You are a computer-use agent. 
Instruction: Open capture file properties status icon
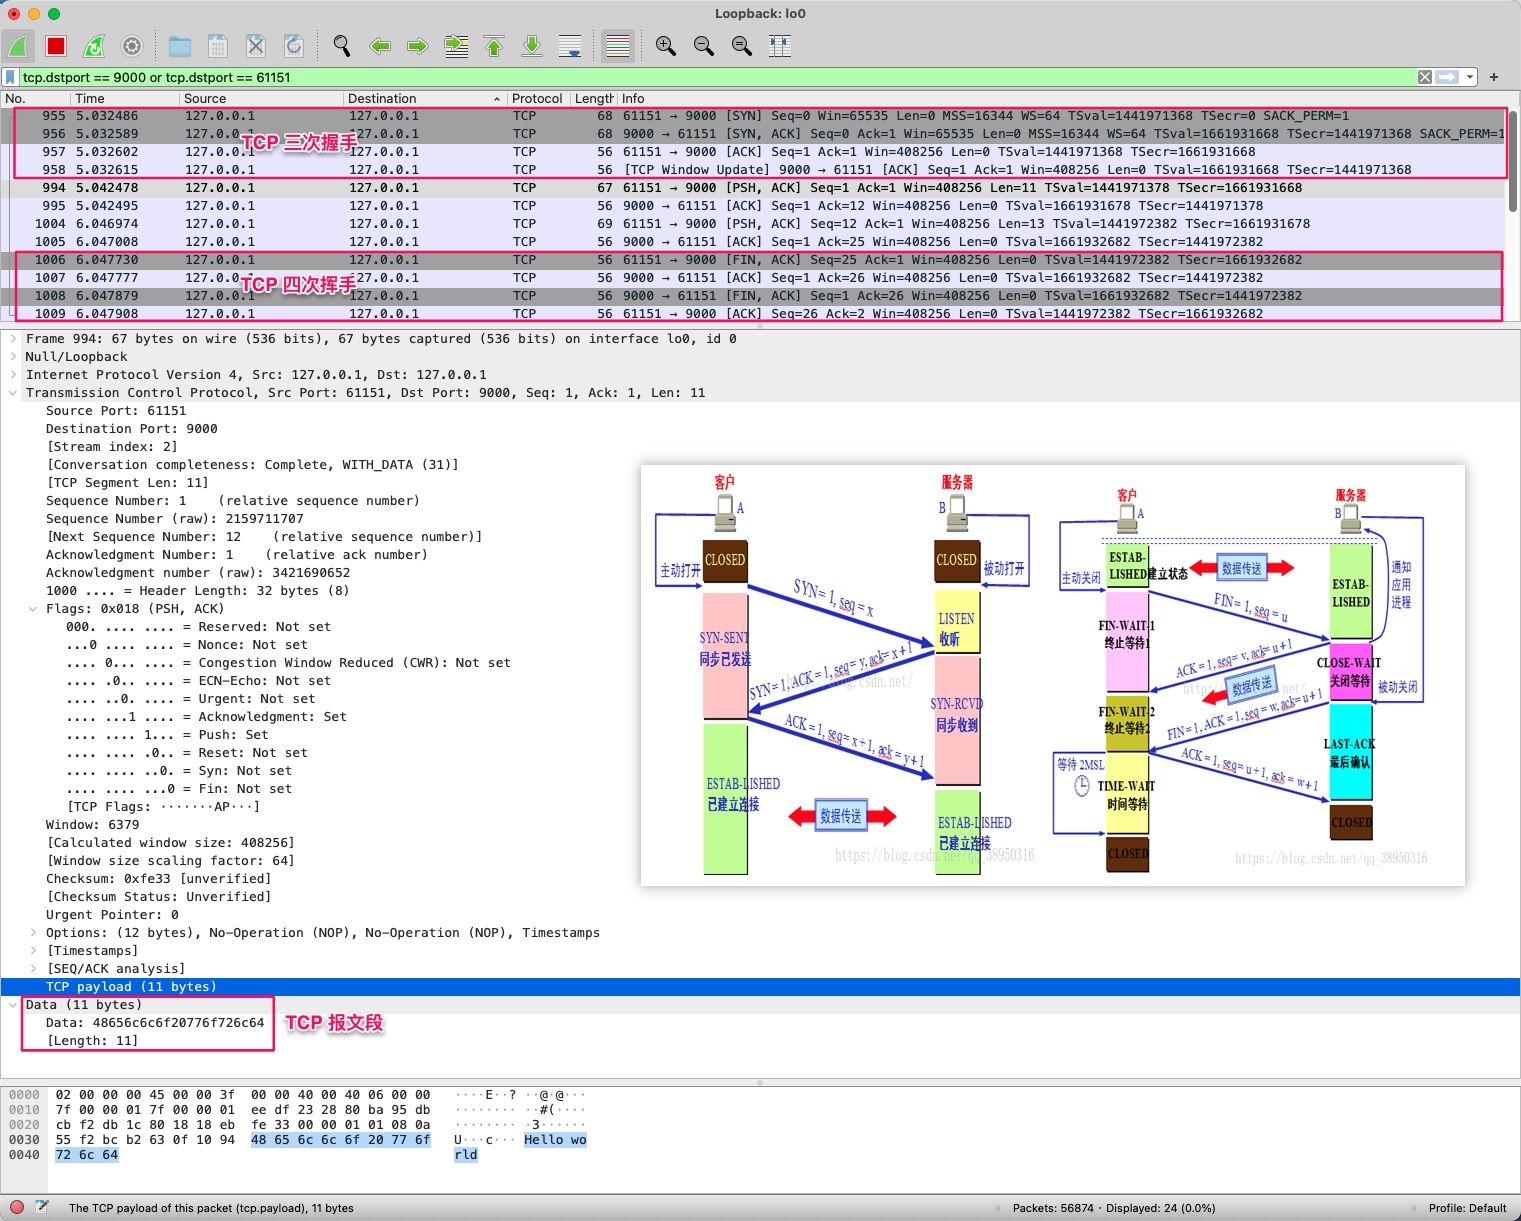coord(42,1207)
